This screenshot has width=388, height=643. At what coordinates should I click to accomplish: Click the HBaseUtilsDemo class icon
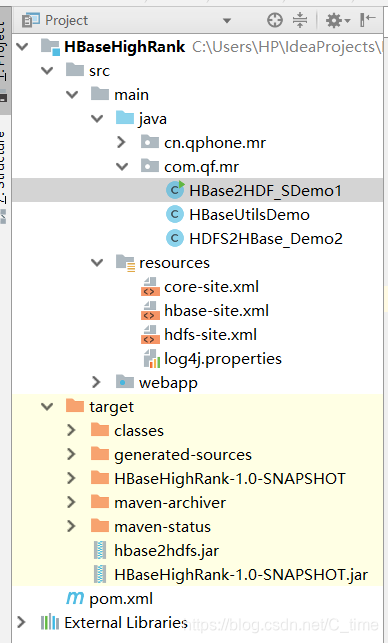tap(175, 214)
